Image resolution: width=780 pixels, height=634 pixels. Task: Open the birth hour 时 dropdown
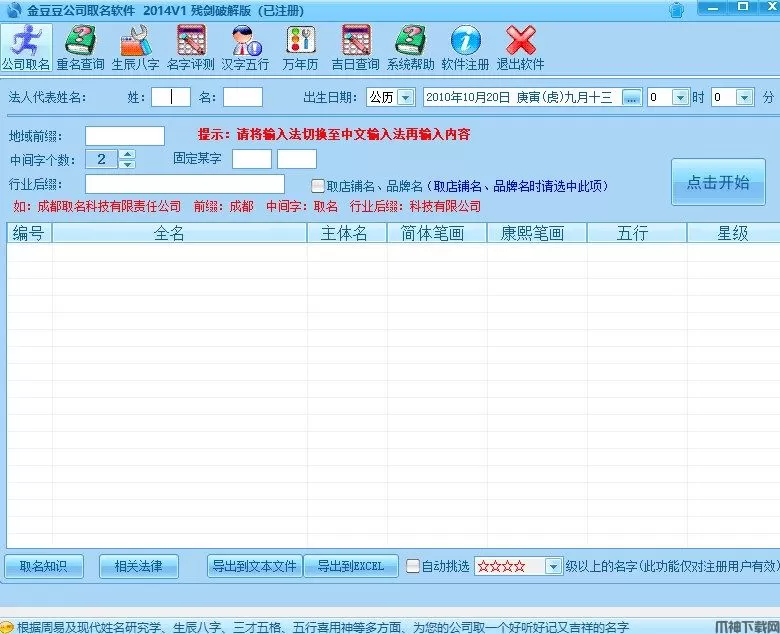click(680, 98)
